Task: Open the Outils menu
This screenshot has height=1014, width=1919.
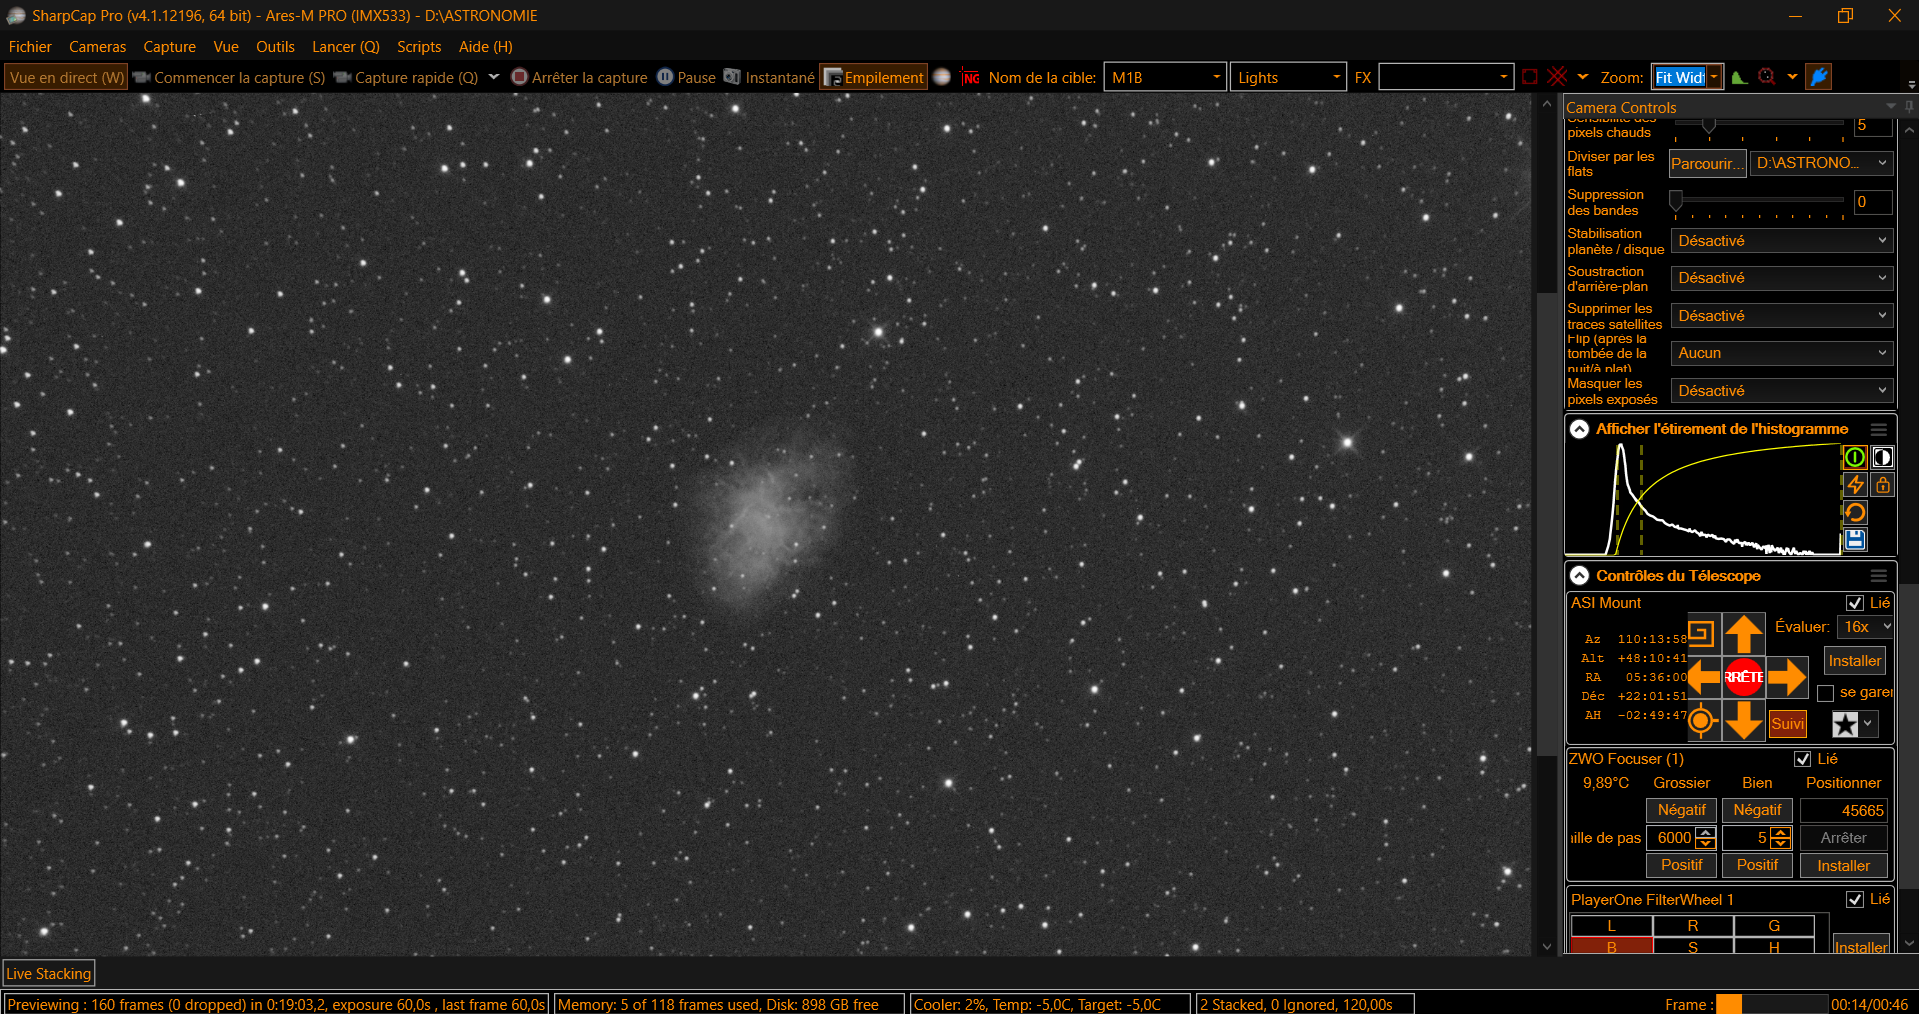Action: [x=275, y=47]
